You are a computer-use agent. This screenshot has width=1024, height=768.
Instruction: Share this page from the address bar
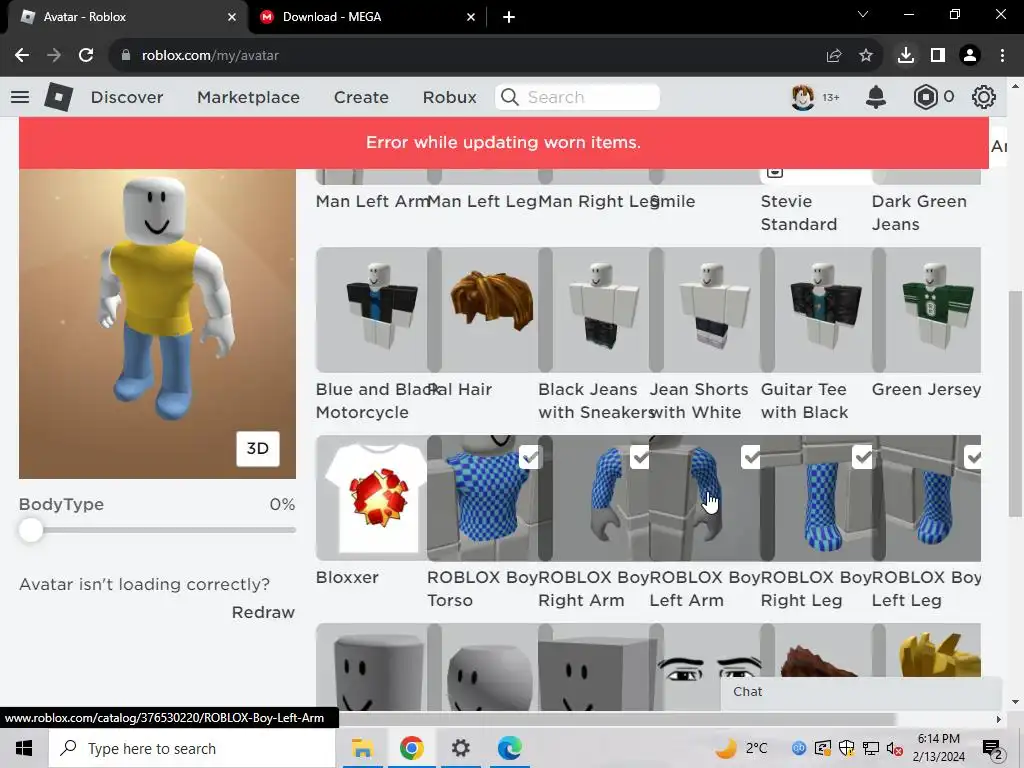834,56
